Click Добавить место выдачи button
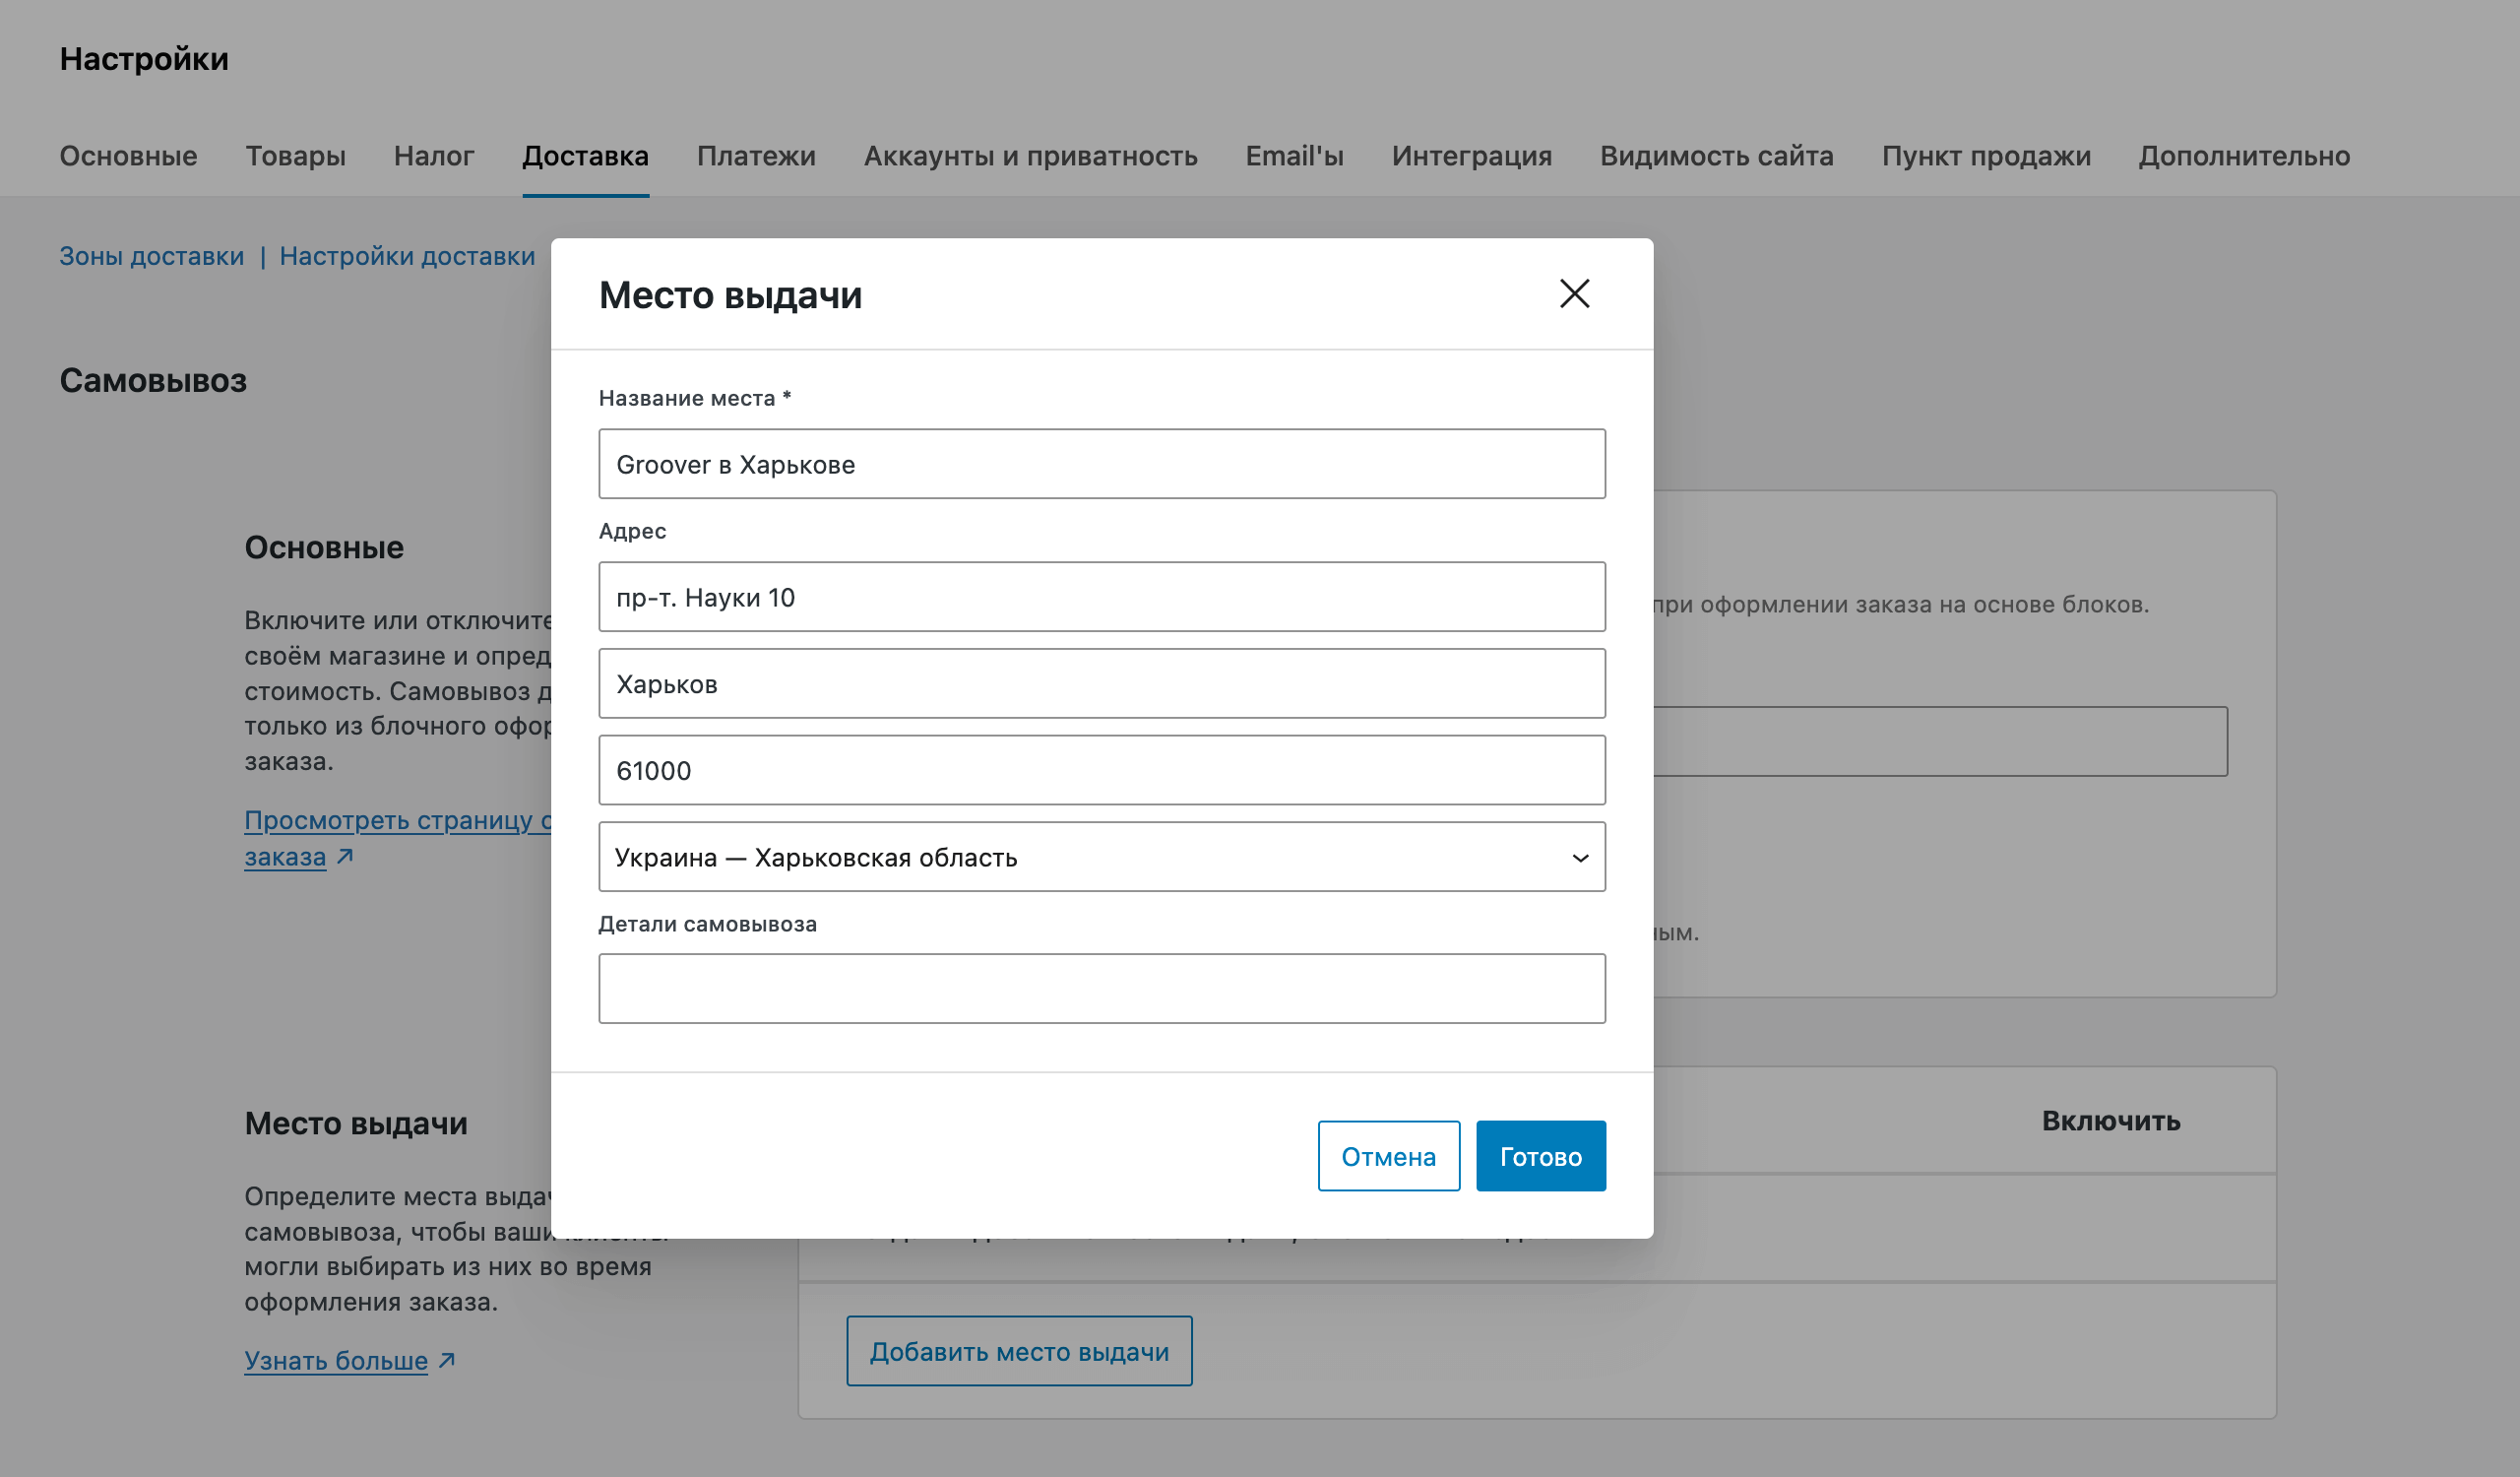 pyautogui.click(x=1018, y=1351)
